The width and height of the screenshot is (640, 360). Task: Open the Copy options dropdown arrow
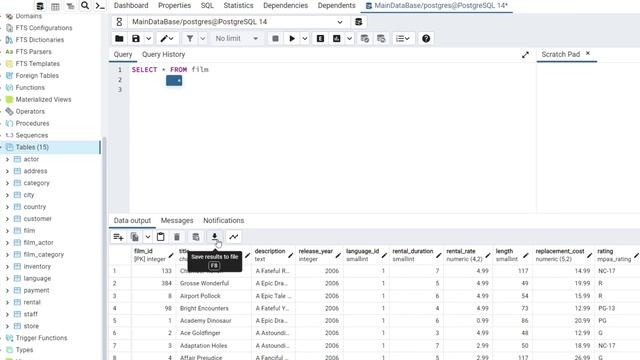tap(147, 237)
